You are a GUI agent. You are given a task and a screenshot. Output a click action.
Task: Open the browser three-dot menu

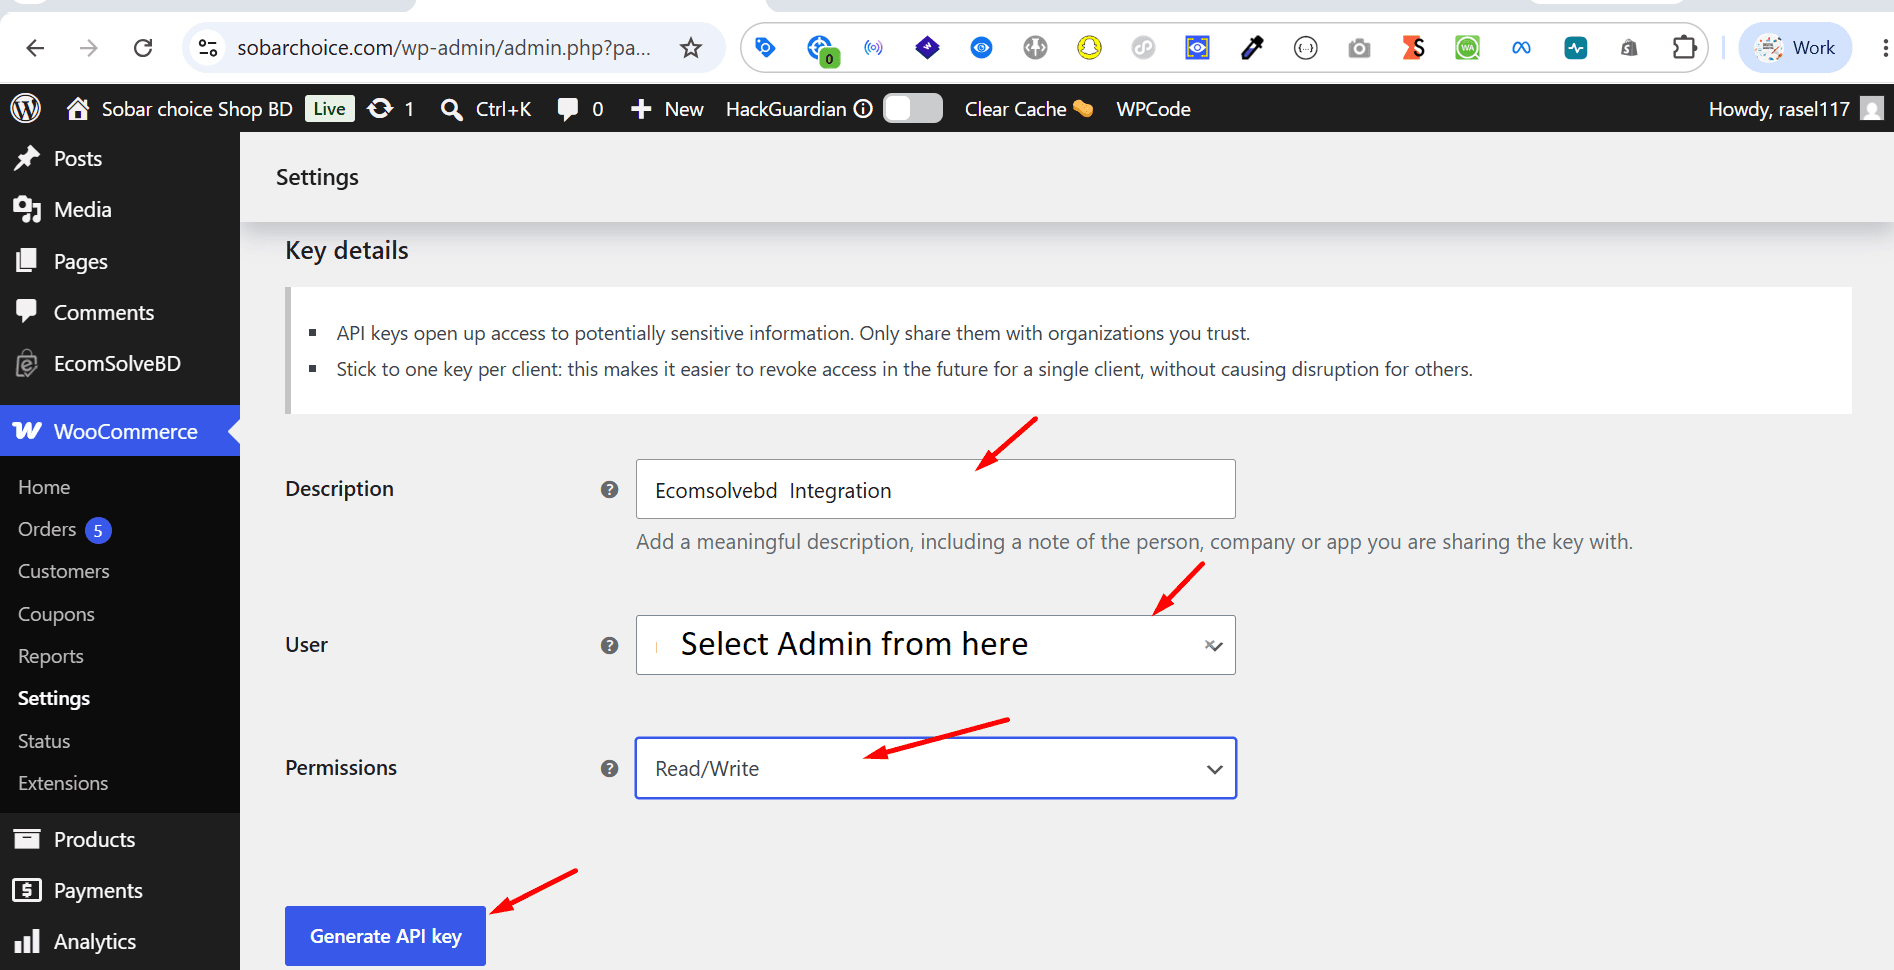tap(1884, 47)
